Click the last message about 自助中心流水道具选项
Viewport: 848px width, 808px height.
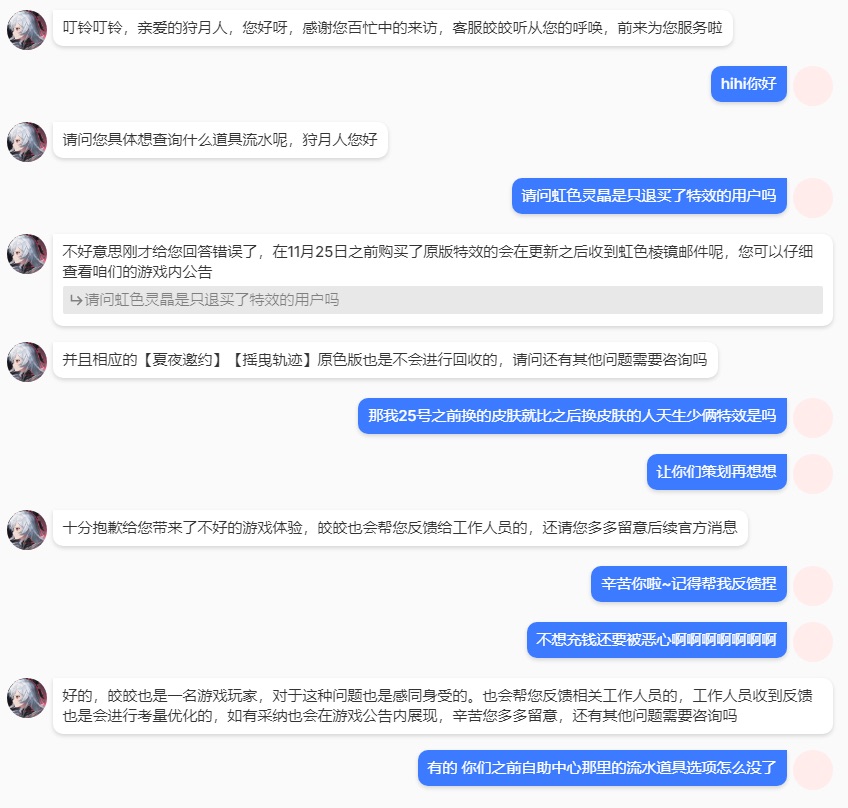pos(602,768)
